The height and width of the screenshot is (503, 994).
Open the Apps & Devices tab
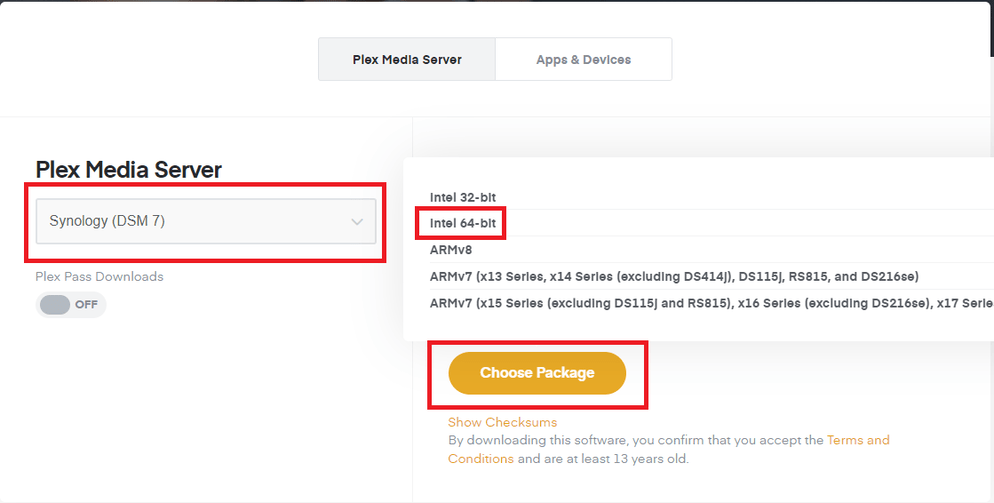click(x=583, y=60)
